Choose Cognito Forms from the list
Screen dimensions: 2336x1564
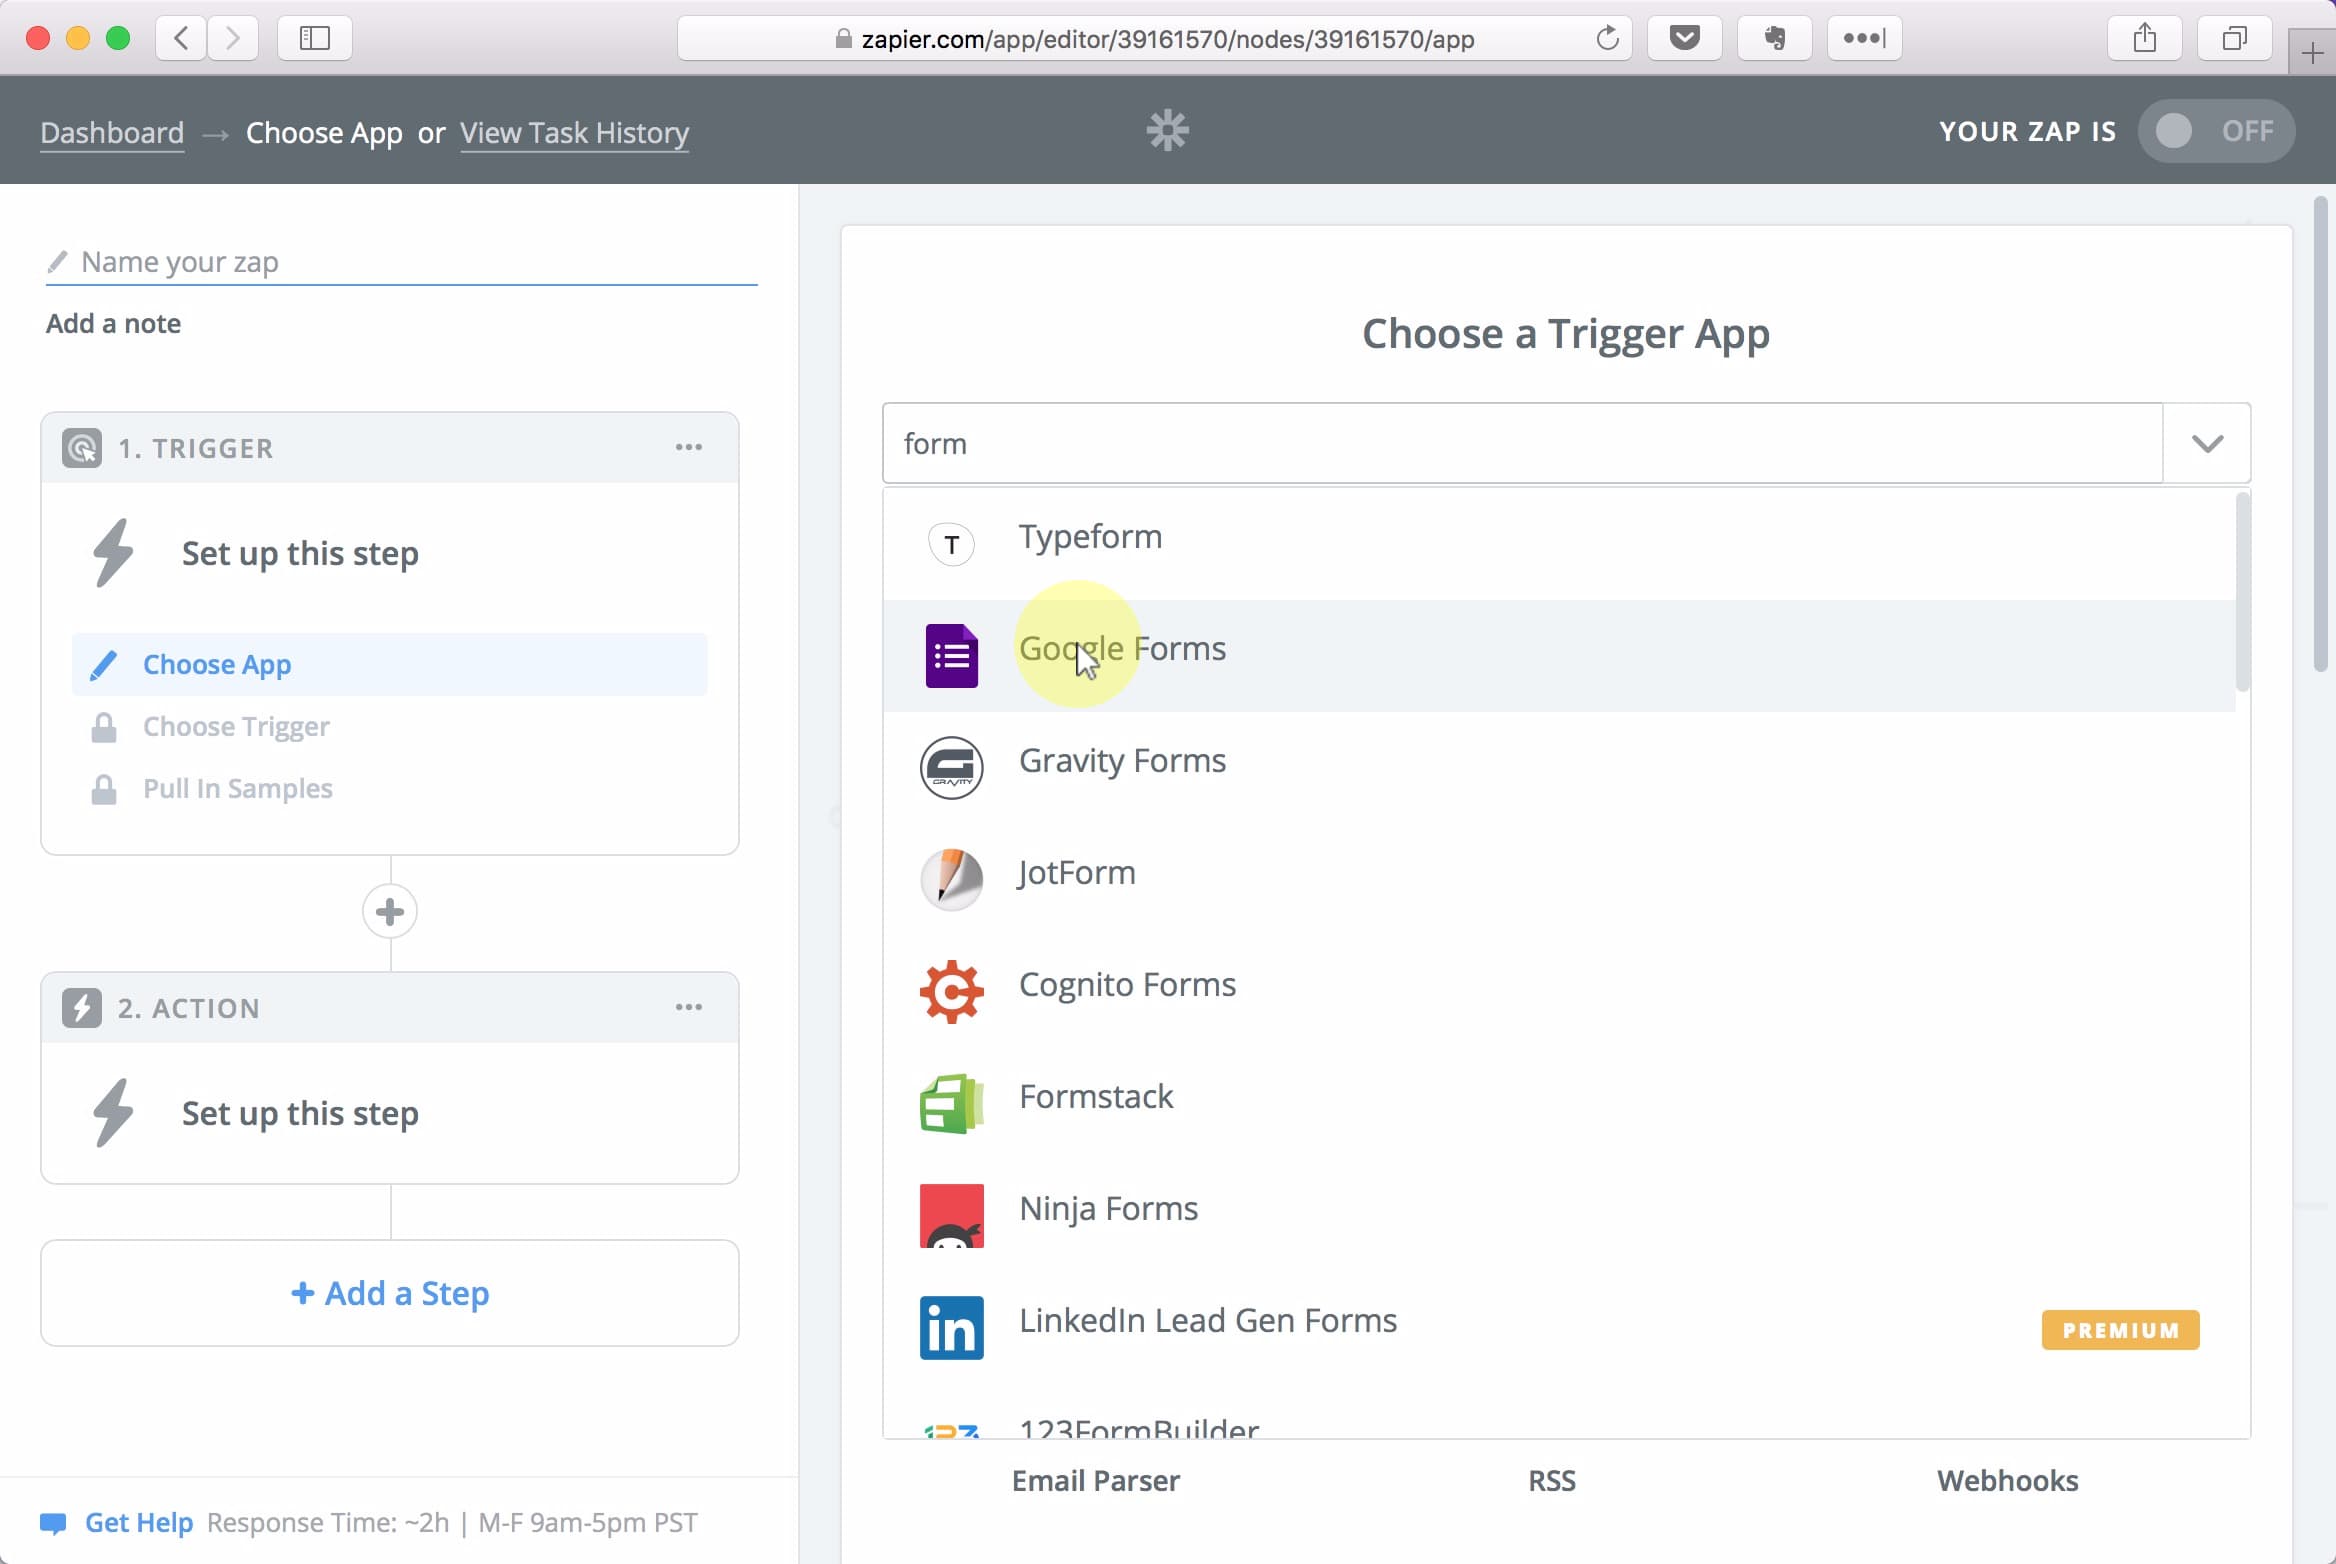click(x=1559, y=992)
